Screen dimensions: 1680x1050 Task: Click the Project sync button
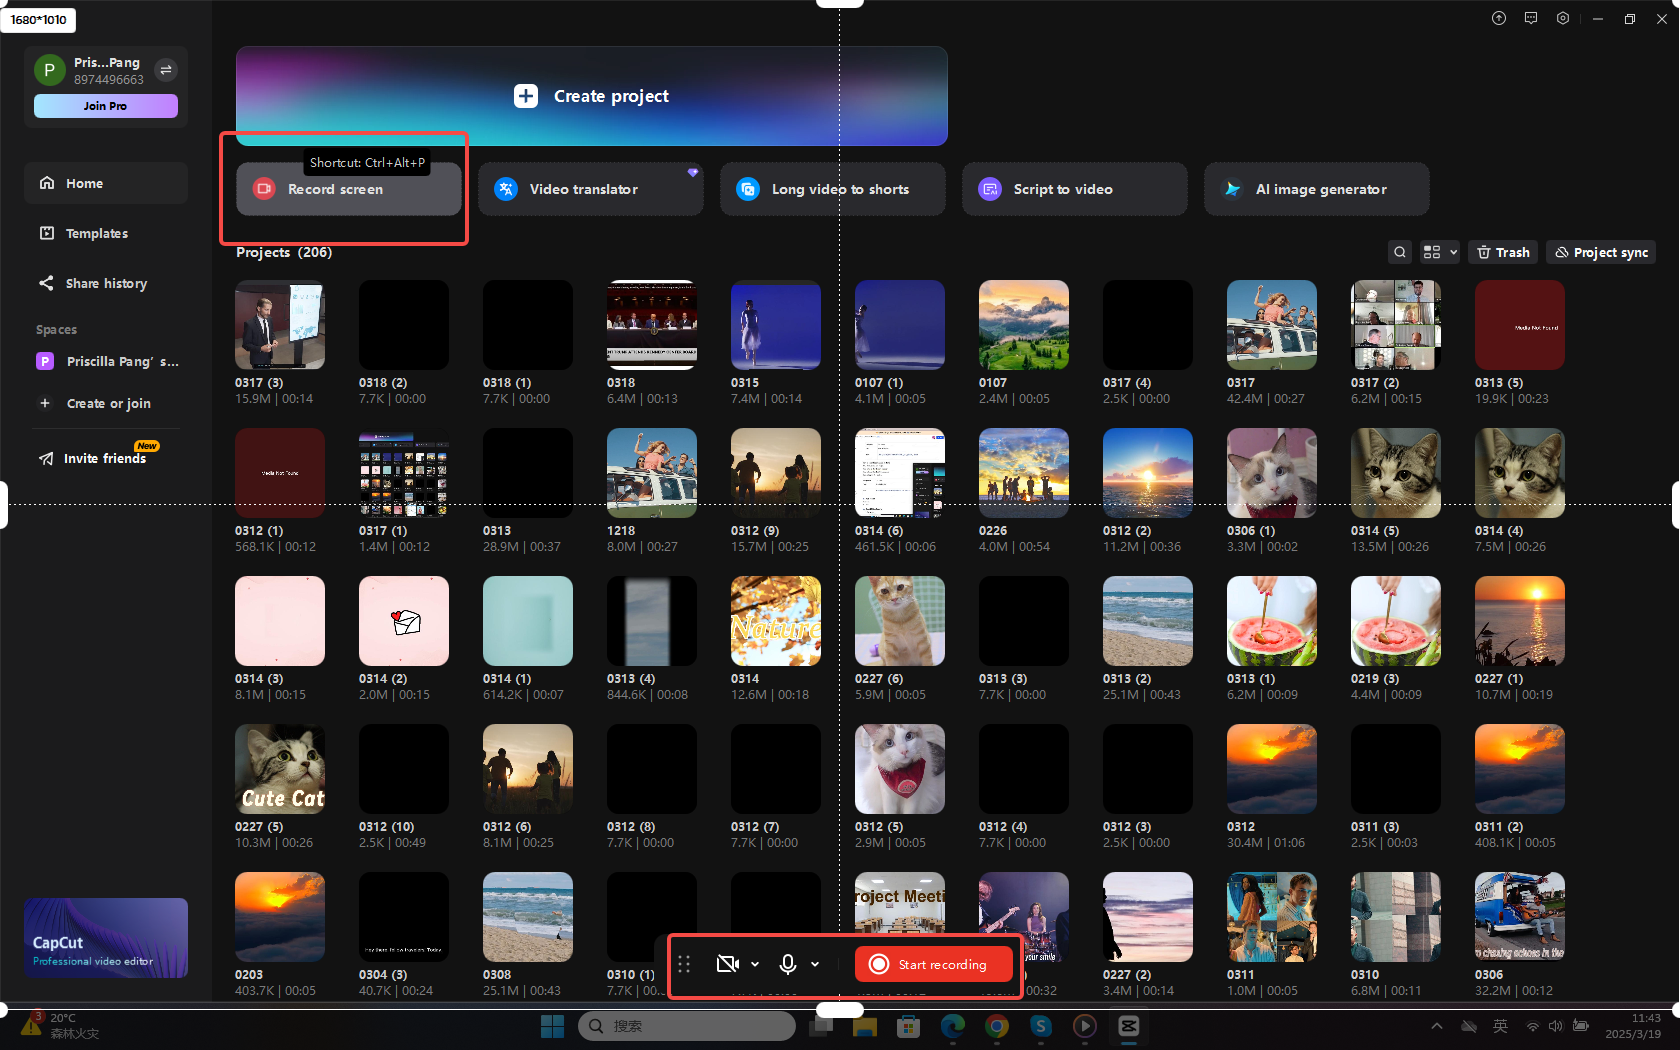[x=1601, y=252]
